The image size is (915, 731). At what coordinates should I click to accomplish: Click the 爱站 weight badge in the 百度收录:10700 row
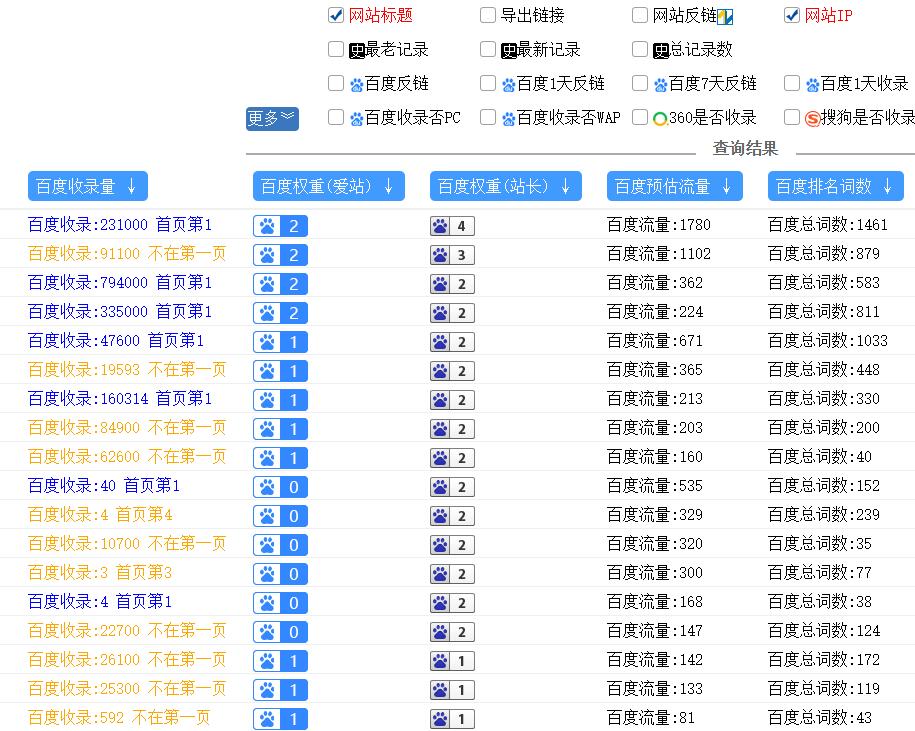[280, 545]
